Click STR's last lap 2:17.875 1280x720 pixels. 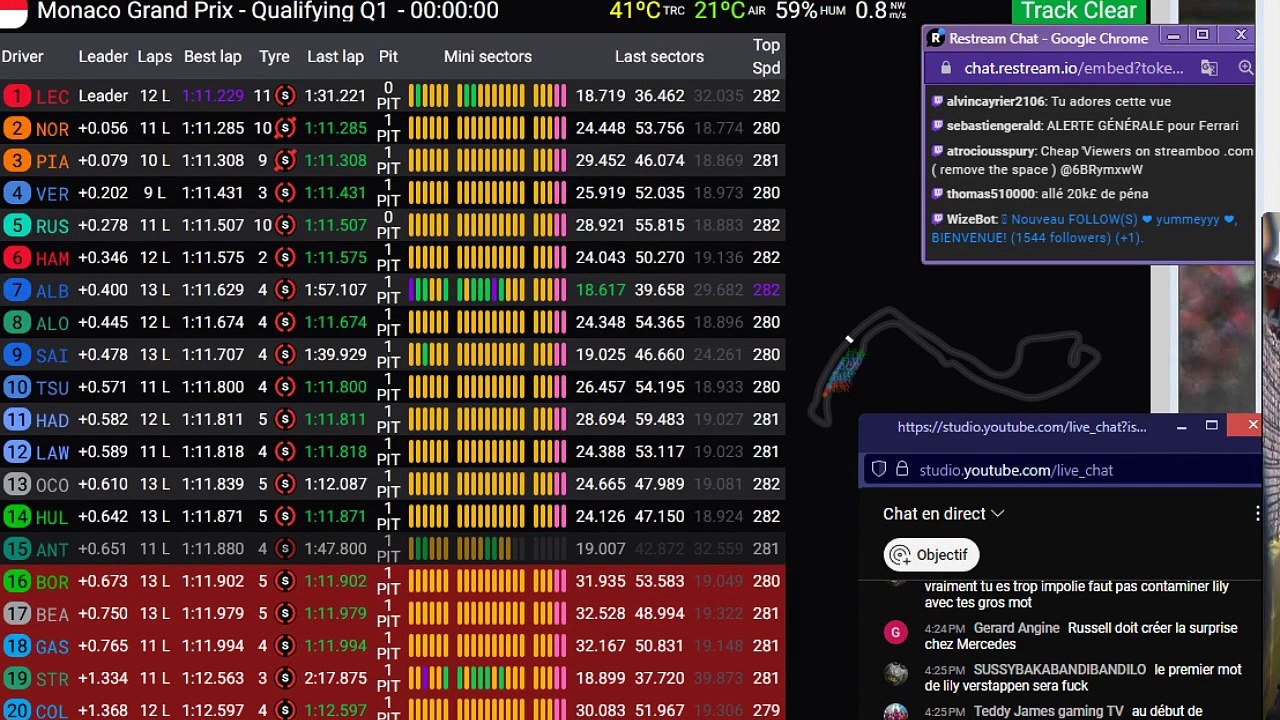(336, 678)
